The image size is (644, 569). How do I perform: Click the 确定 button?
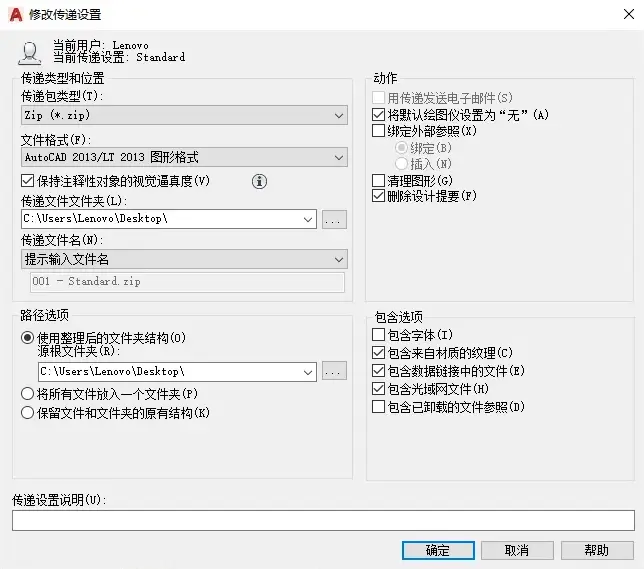pyautogui.click(x=438, y=550)
